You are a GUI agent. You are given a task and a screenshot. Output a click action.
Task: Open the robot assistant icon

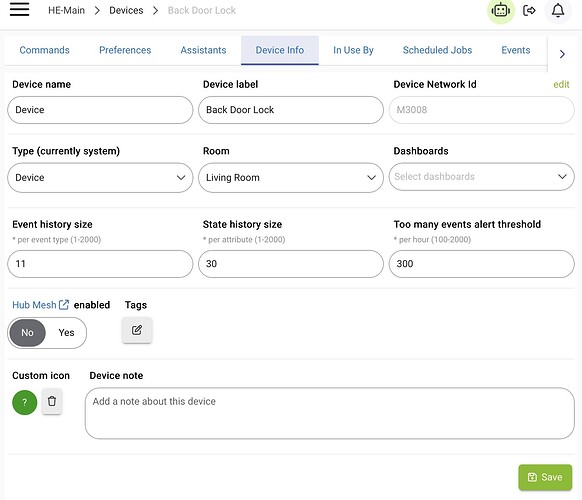(501, 10)
